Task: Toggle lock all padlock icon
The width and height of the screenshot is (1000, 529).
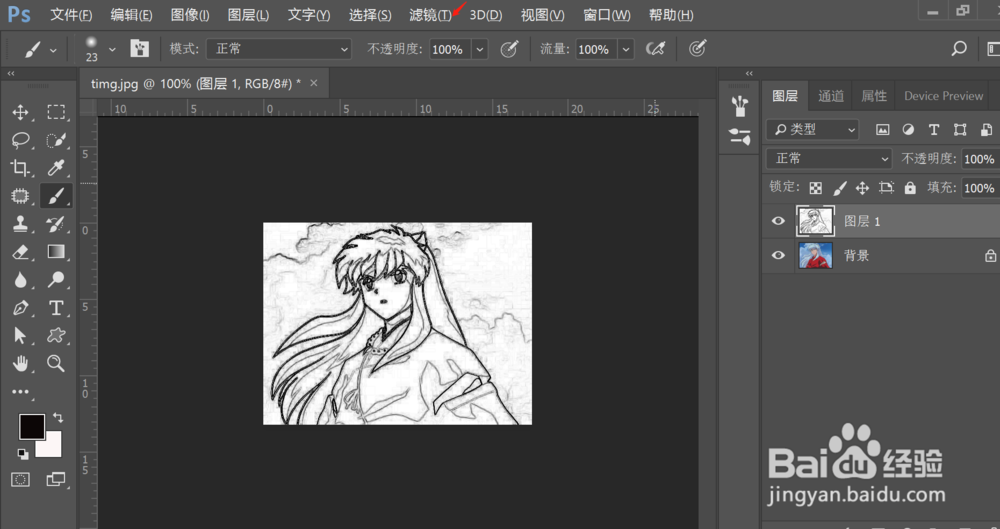Action: pos(910,188)
